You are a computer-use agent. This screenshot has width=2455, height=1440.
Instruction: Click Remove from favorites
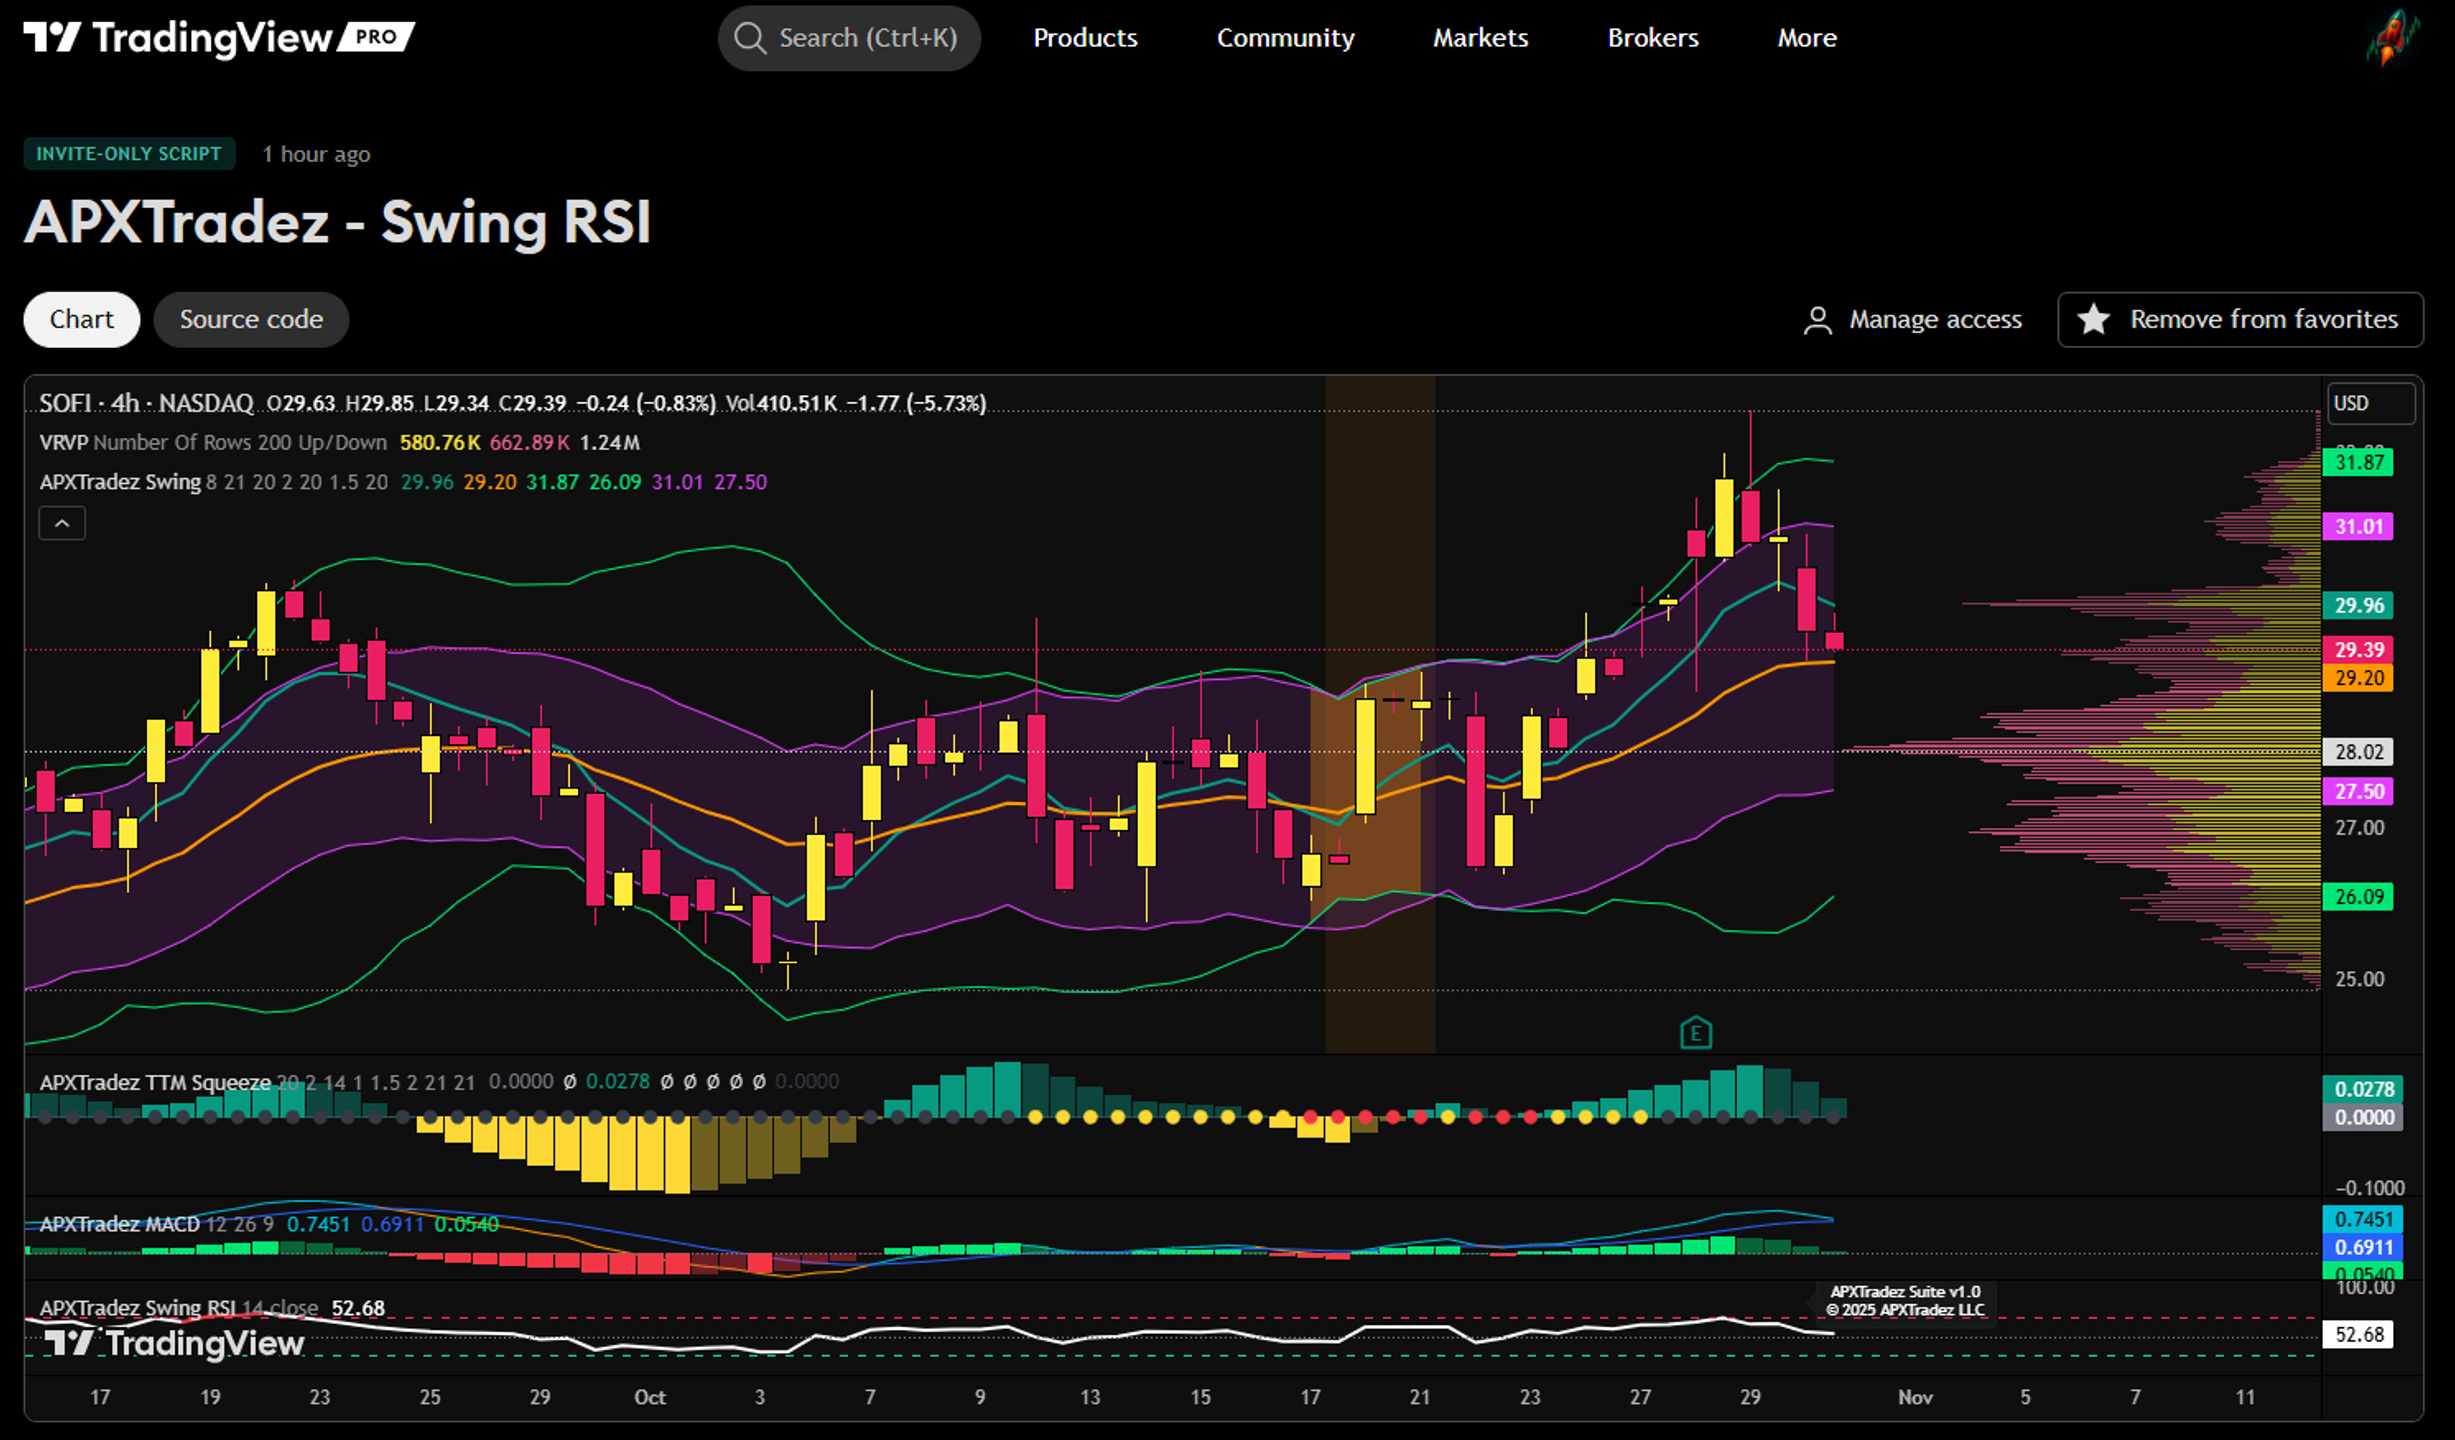click(x=2240, y=320)
